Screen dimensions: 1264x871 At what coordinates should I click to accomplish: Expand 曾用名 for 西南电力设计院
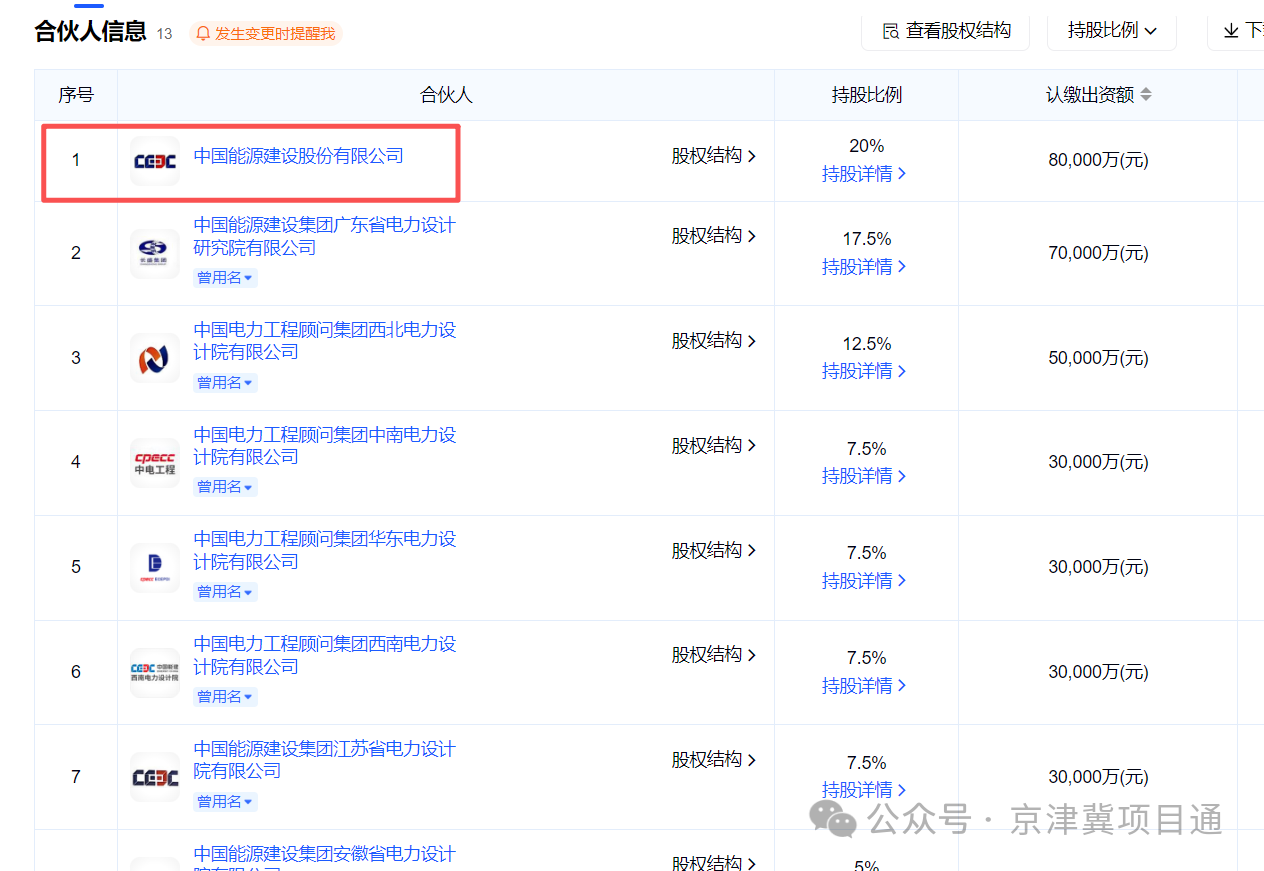click(x=225, y=697)
